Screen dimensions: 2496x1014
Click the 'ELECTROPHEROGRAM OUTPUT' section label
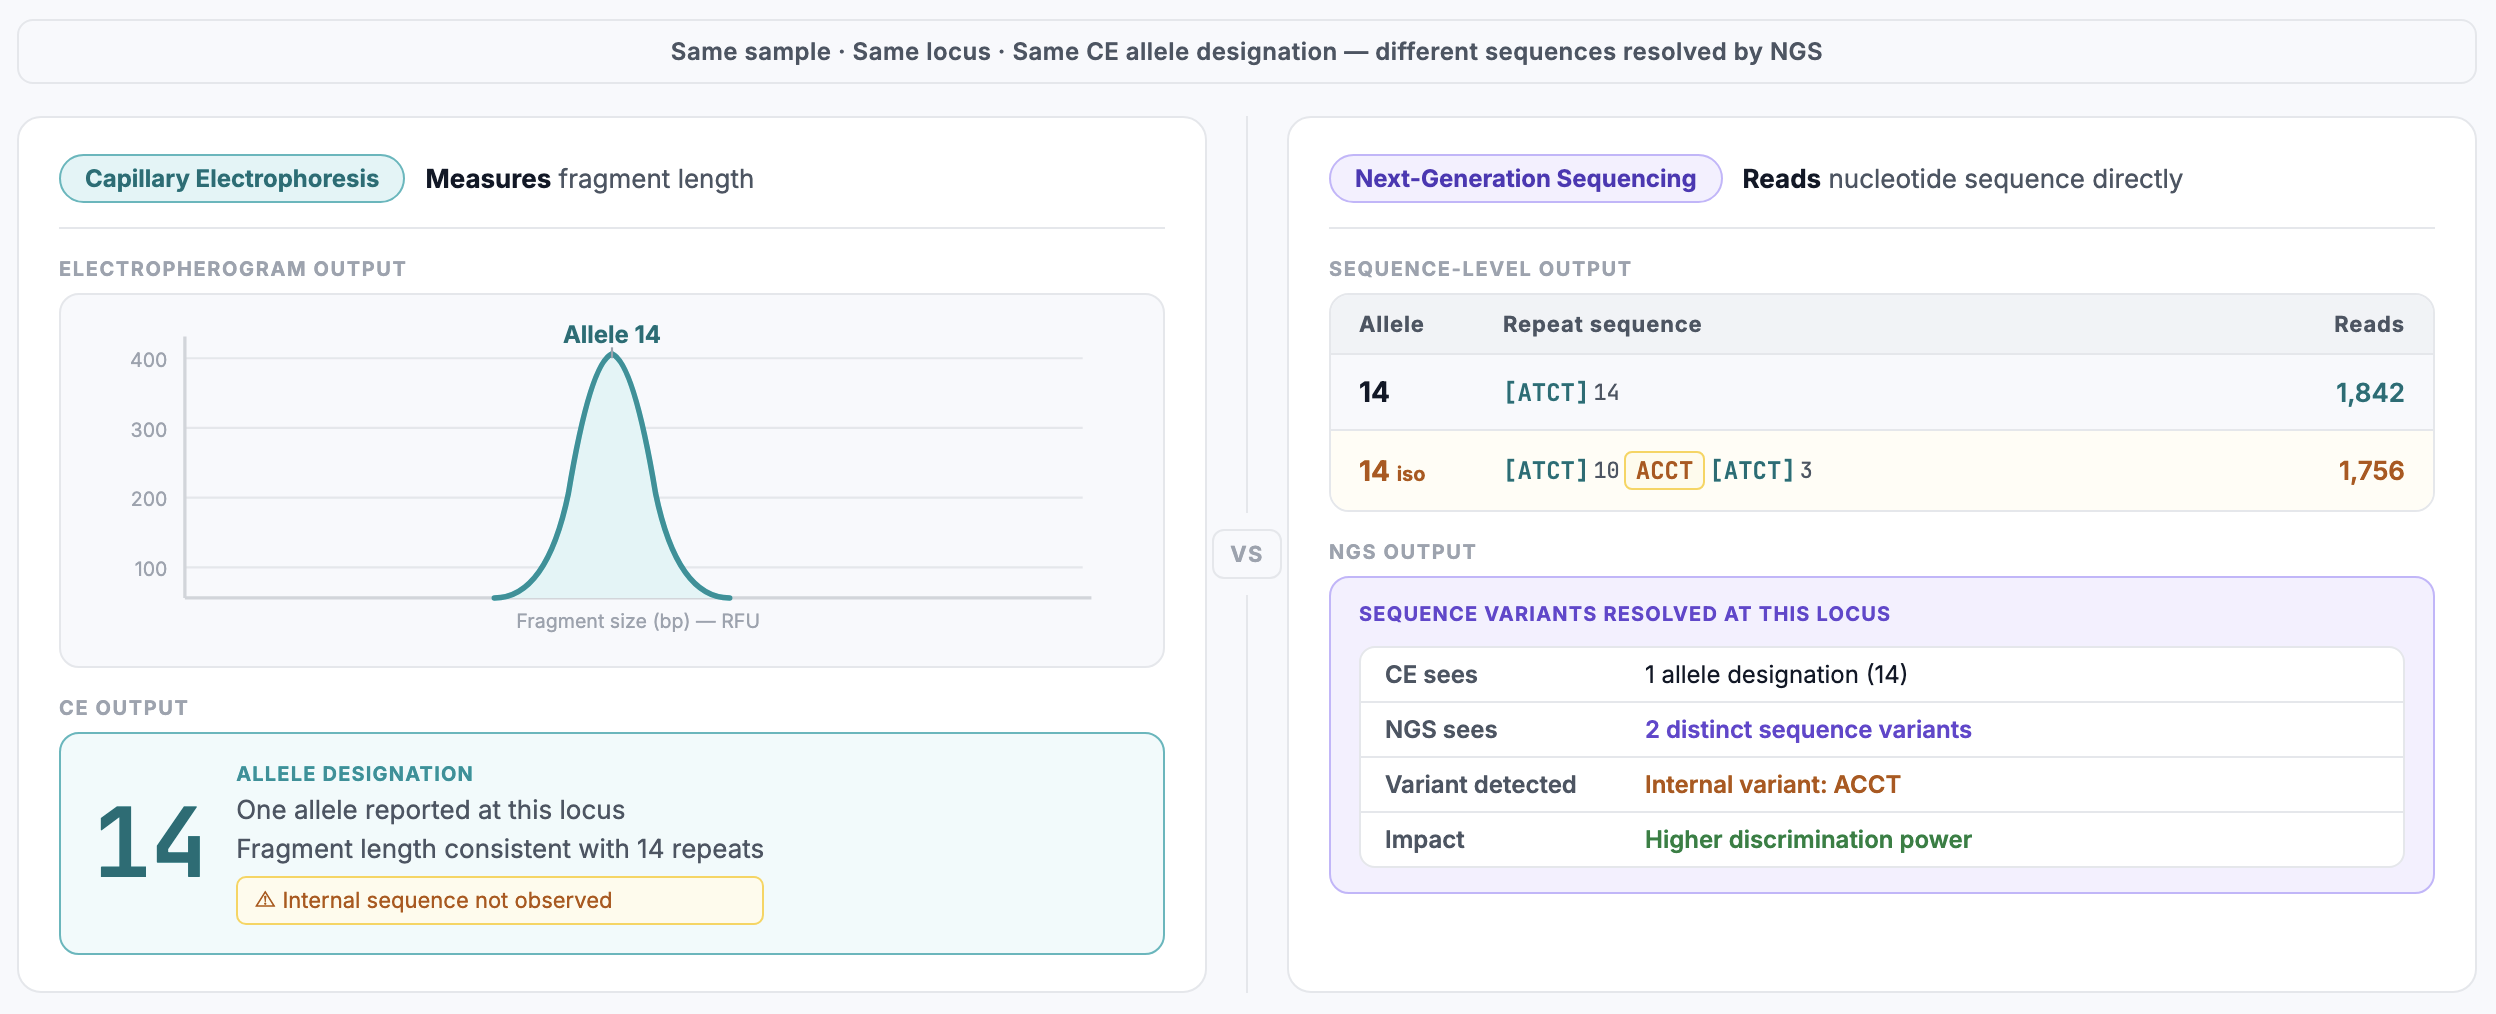(232, 269)
